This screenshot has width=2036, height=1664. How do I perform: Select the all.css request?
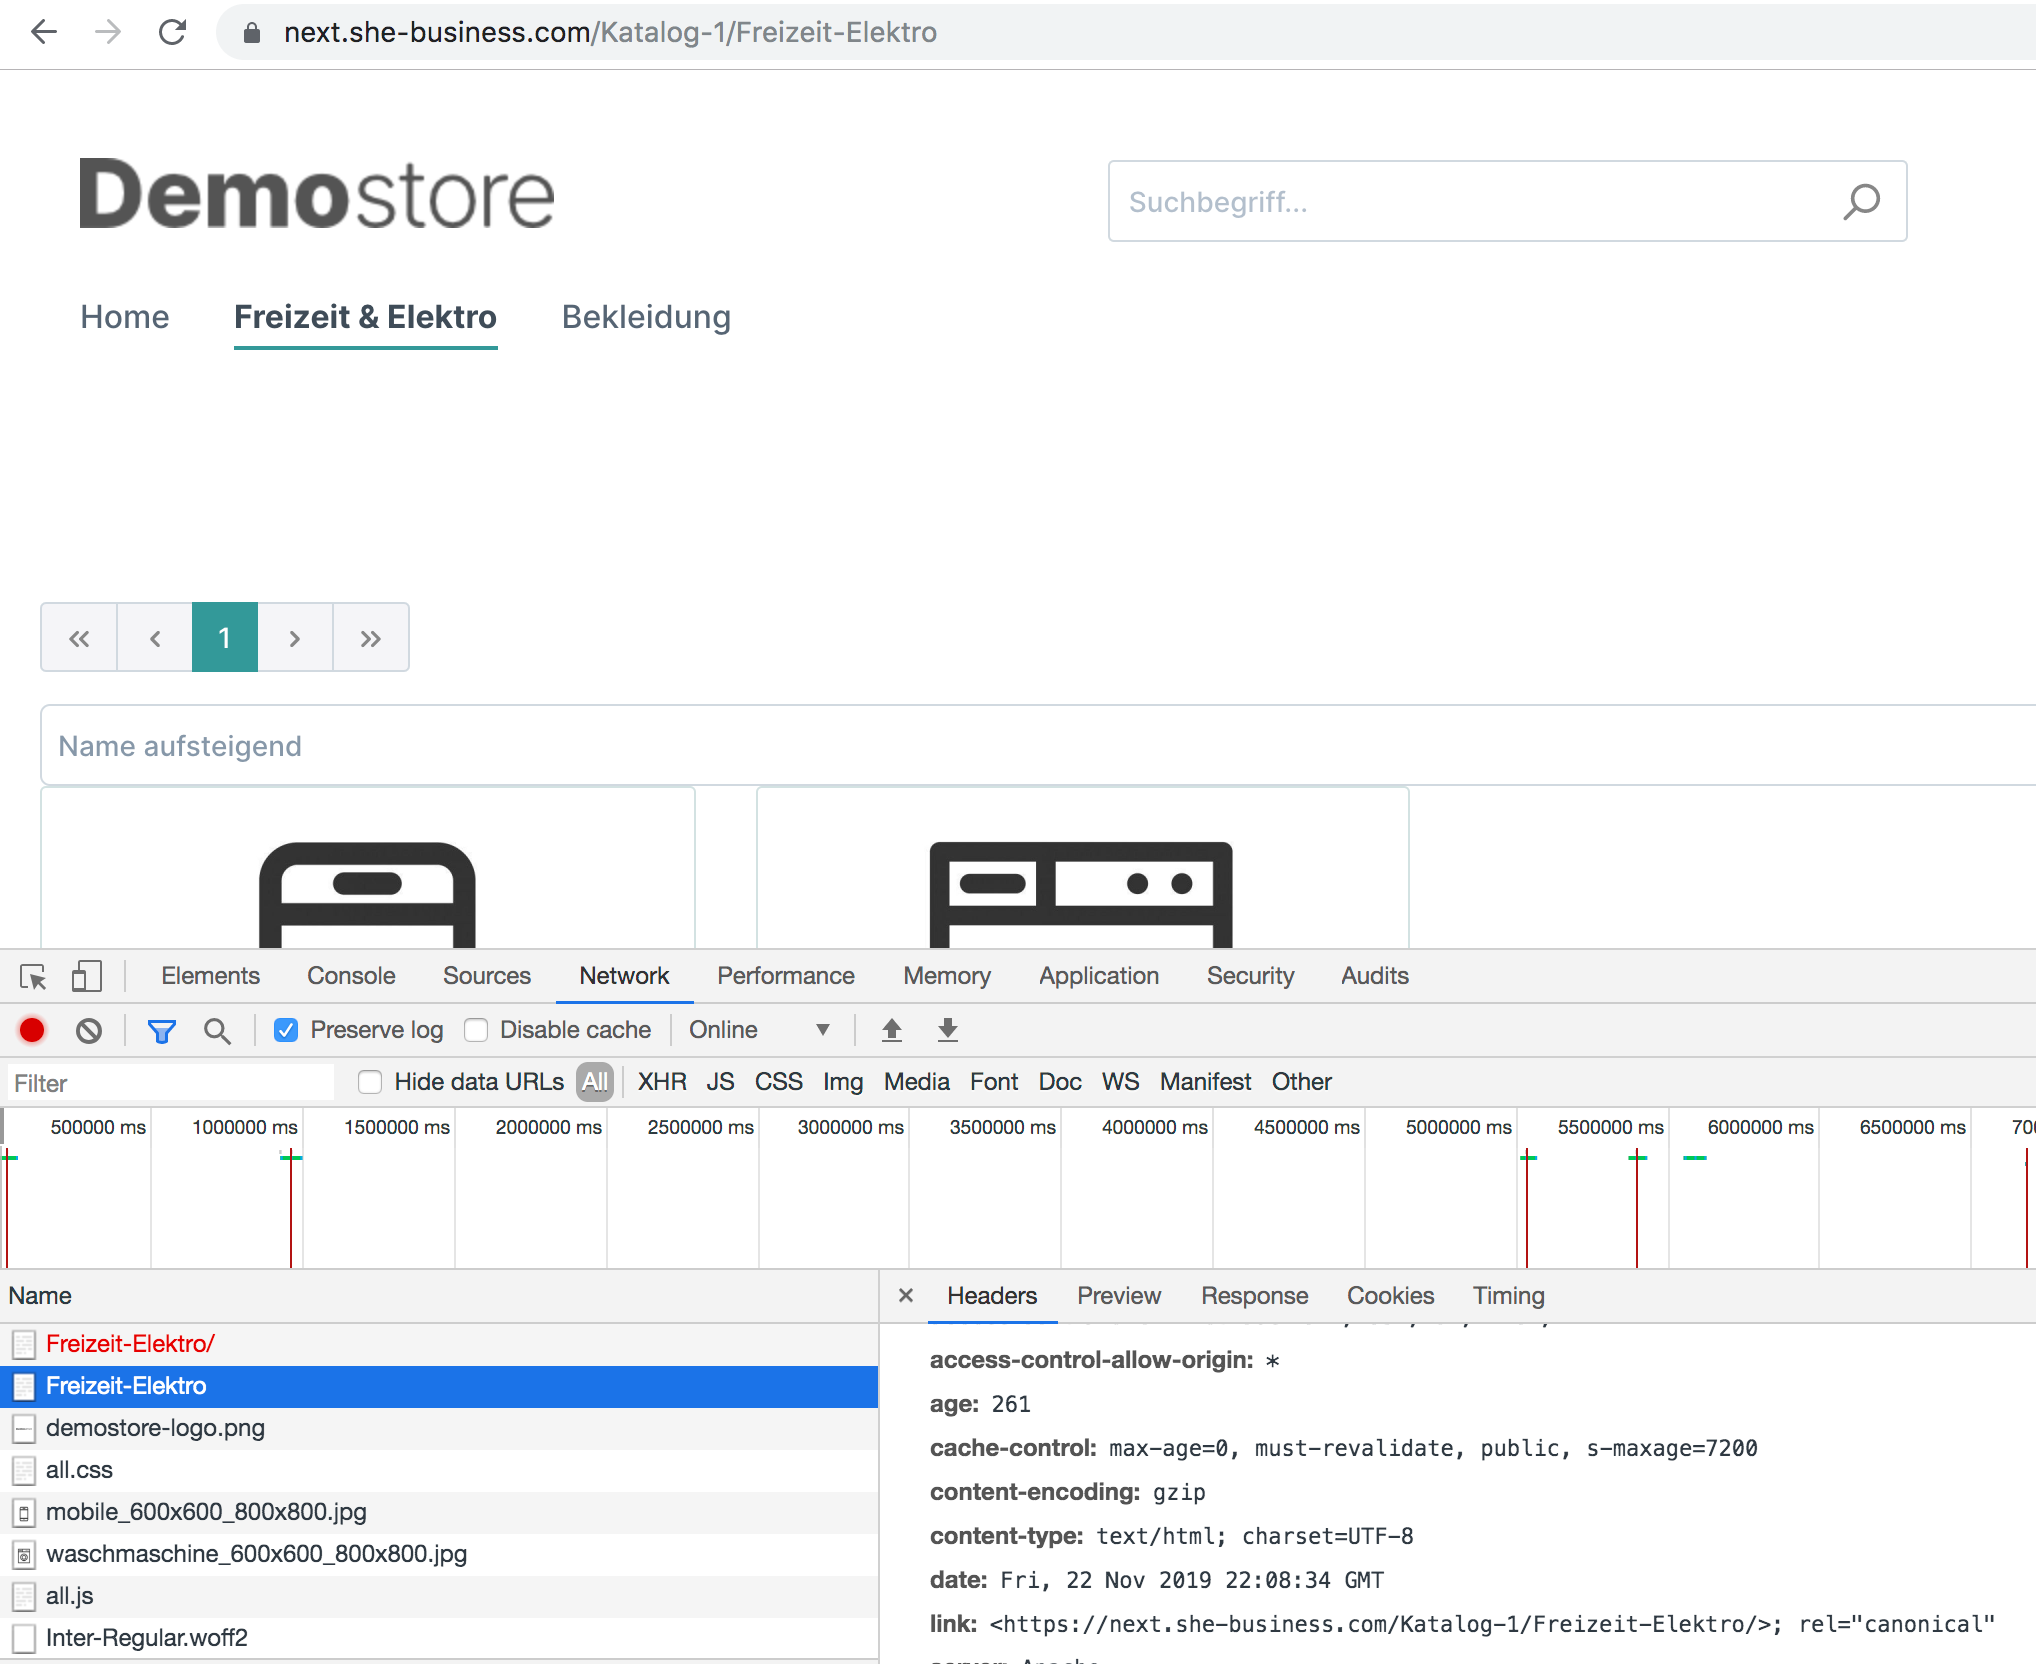pos(439,1470)
